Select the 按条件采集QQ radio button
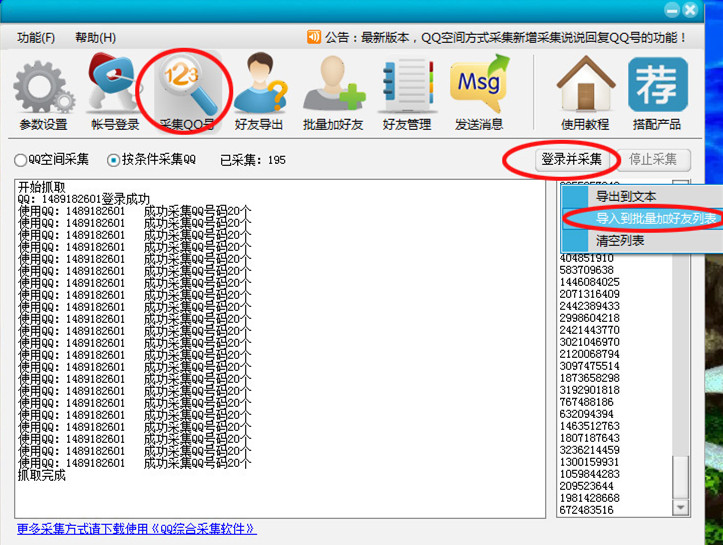This screenshot has width=723, height=545. pyautogui.click(x=113, y=160)
